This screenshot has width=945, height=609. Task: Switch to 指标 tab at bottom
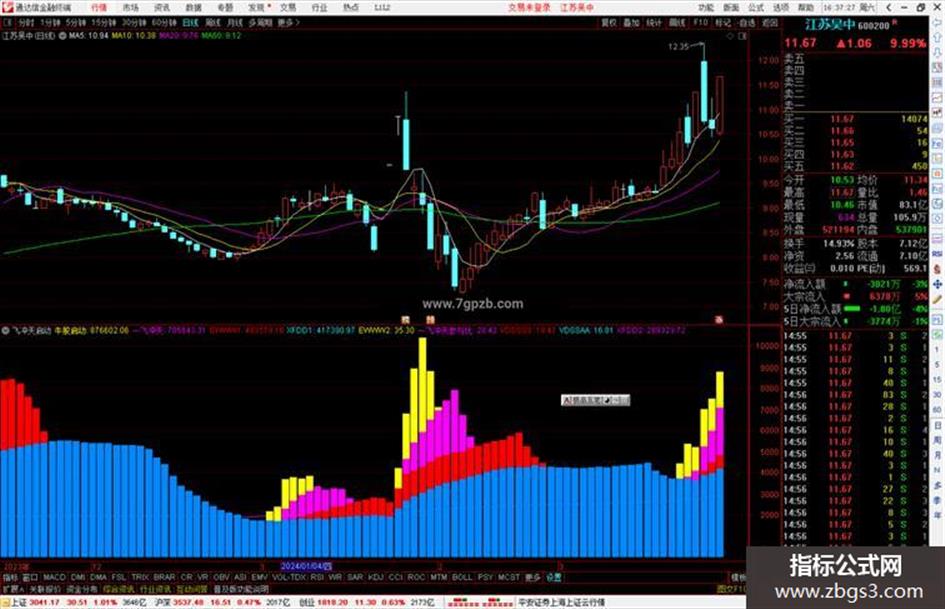(x=11, y=577)
